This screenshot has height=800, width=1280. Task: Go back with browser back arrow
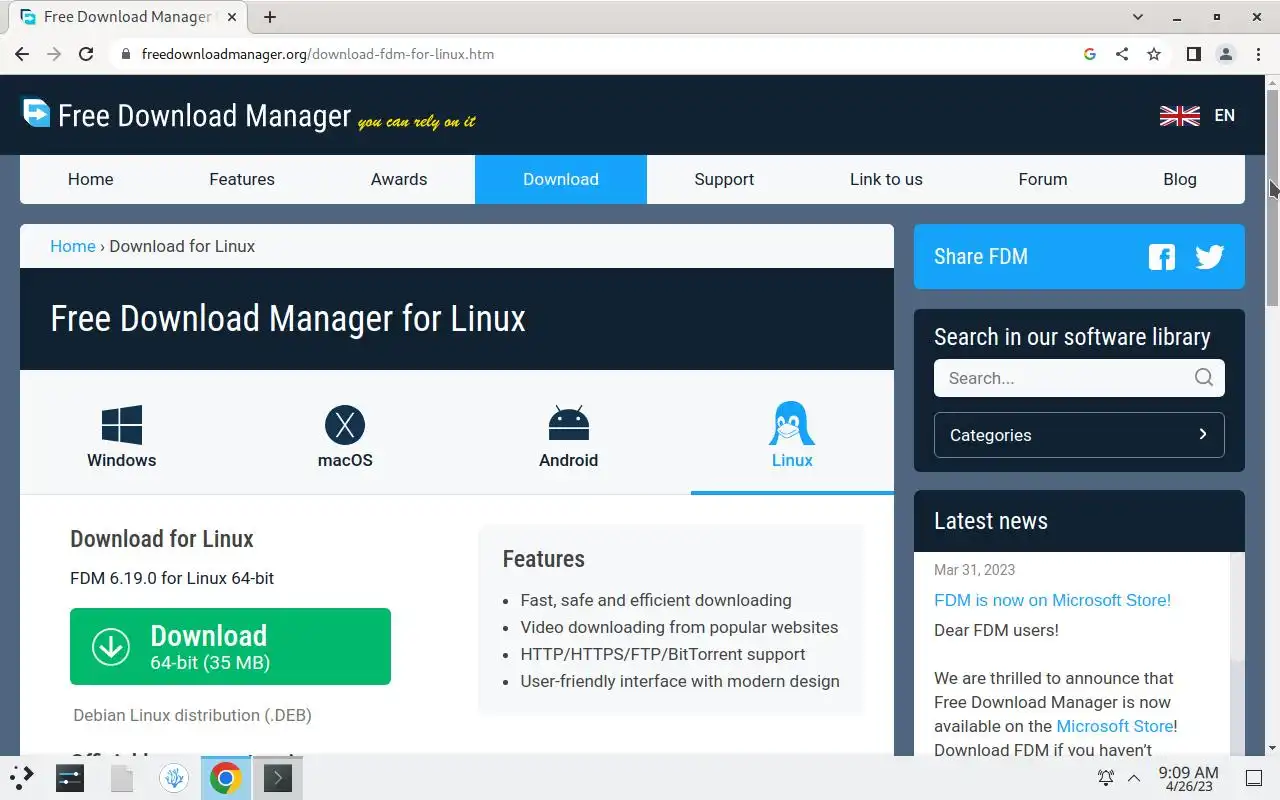pos(22,54)
